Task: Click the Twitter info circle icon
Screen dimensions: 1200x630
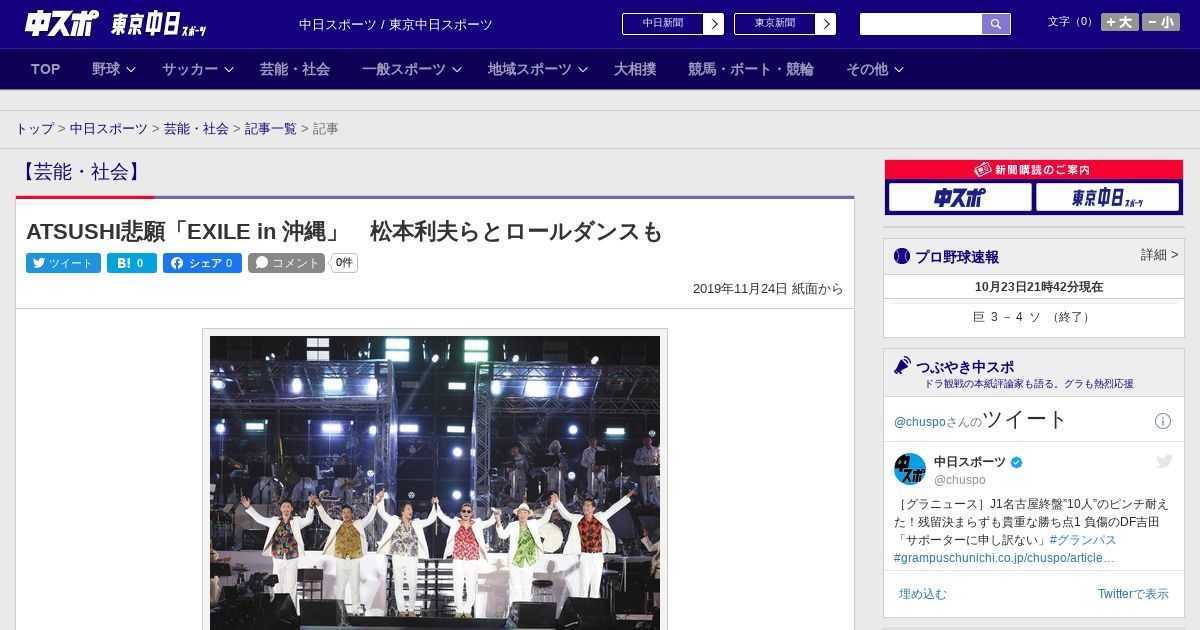Action: point(1163,421)
